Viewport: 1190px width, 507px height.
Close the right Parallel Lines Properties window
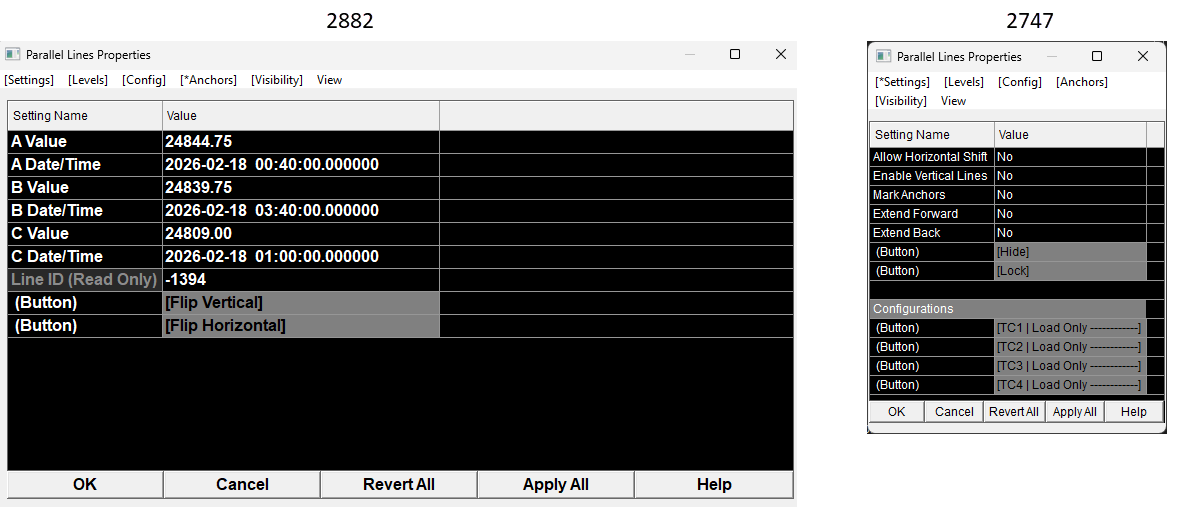pos(1143,56)
